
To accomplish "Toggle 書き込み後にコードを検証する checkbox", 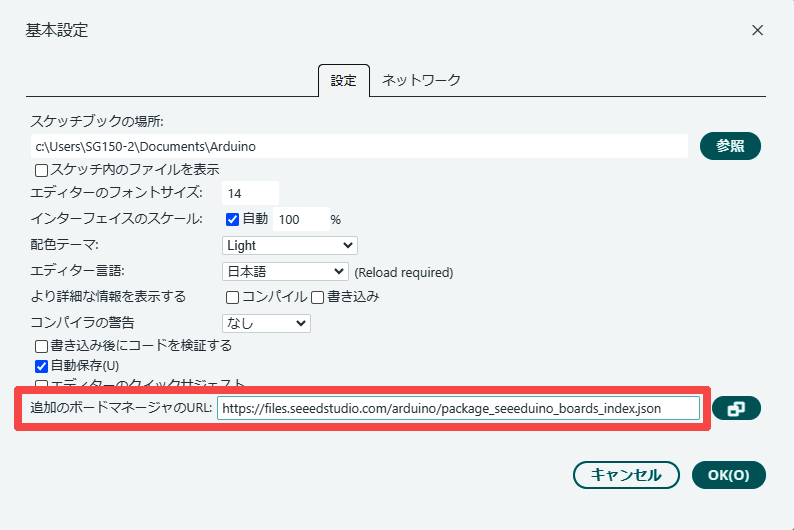I will (42, 346).
